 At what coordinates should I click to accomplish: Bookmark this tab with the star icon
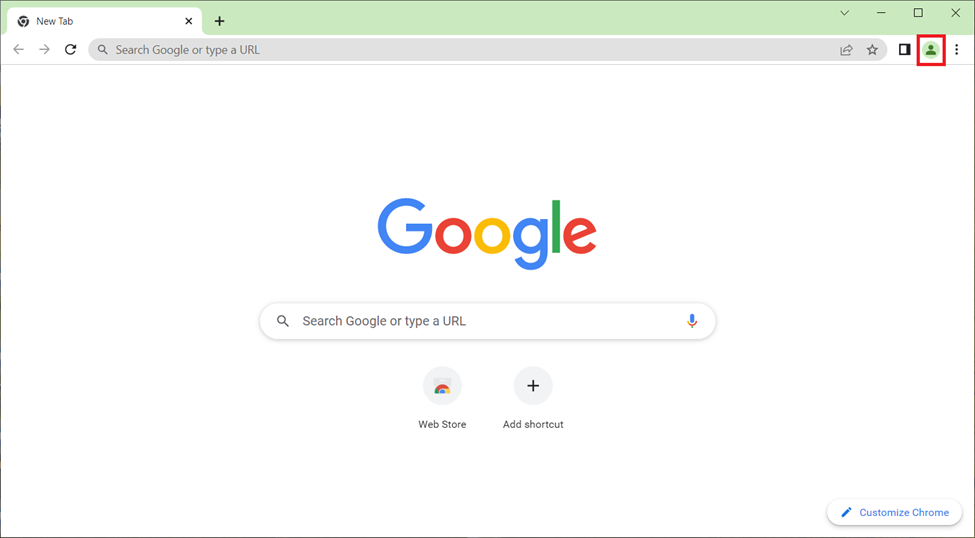pyautogui.click(x=872, y=50)
